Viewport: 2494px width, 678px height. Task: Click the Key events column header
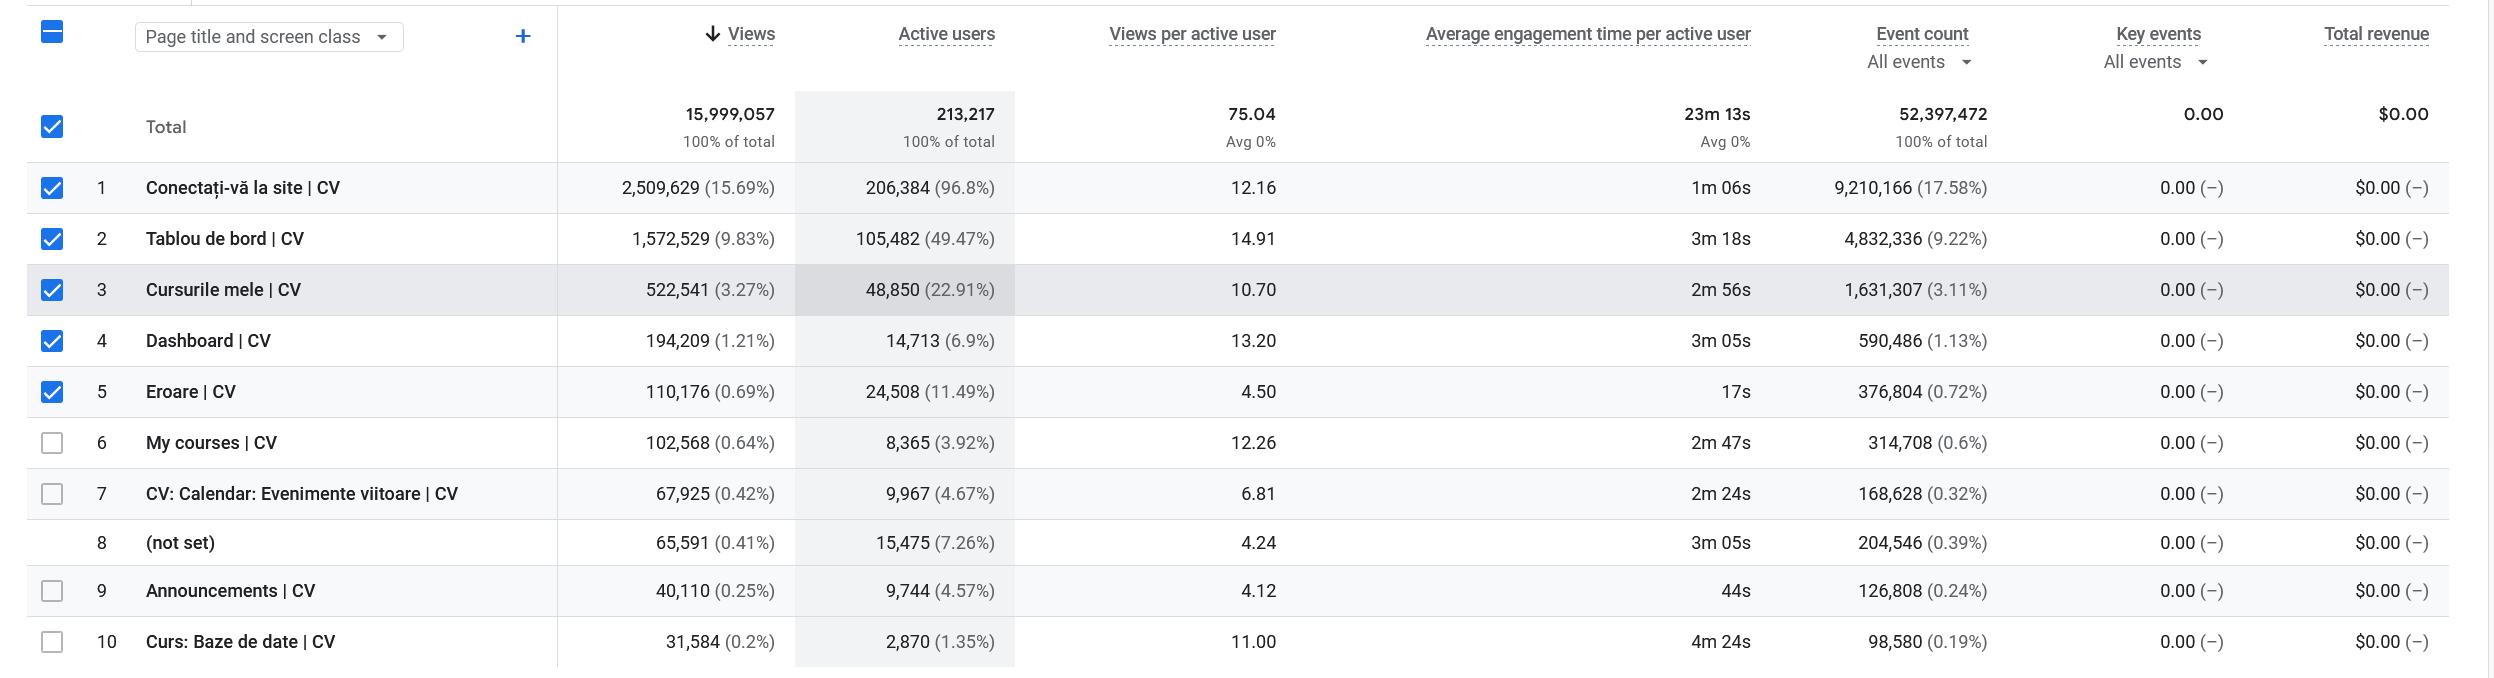point(2158,34)
